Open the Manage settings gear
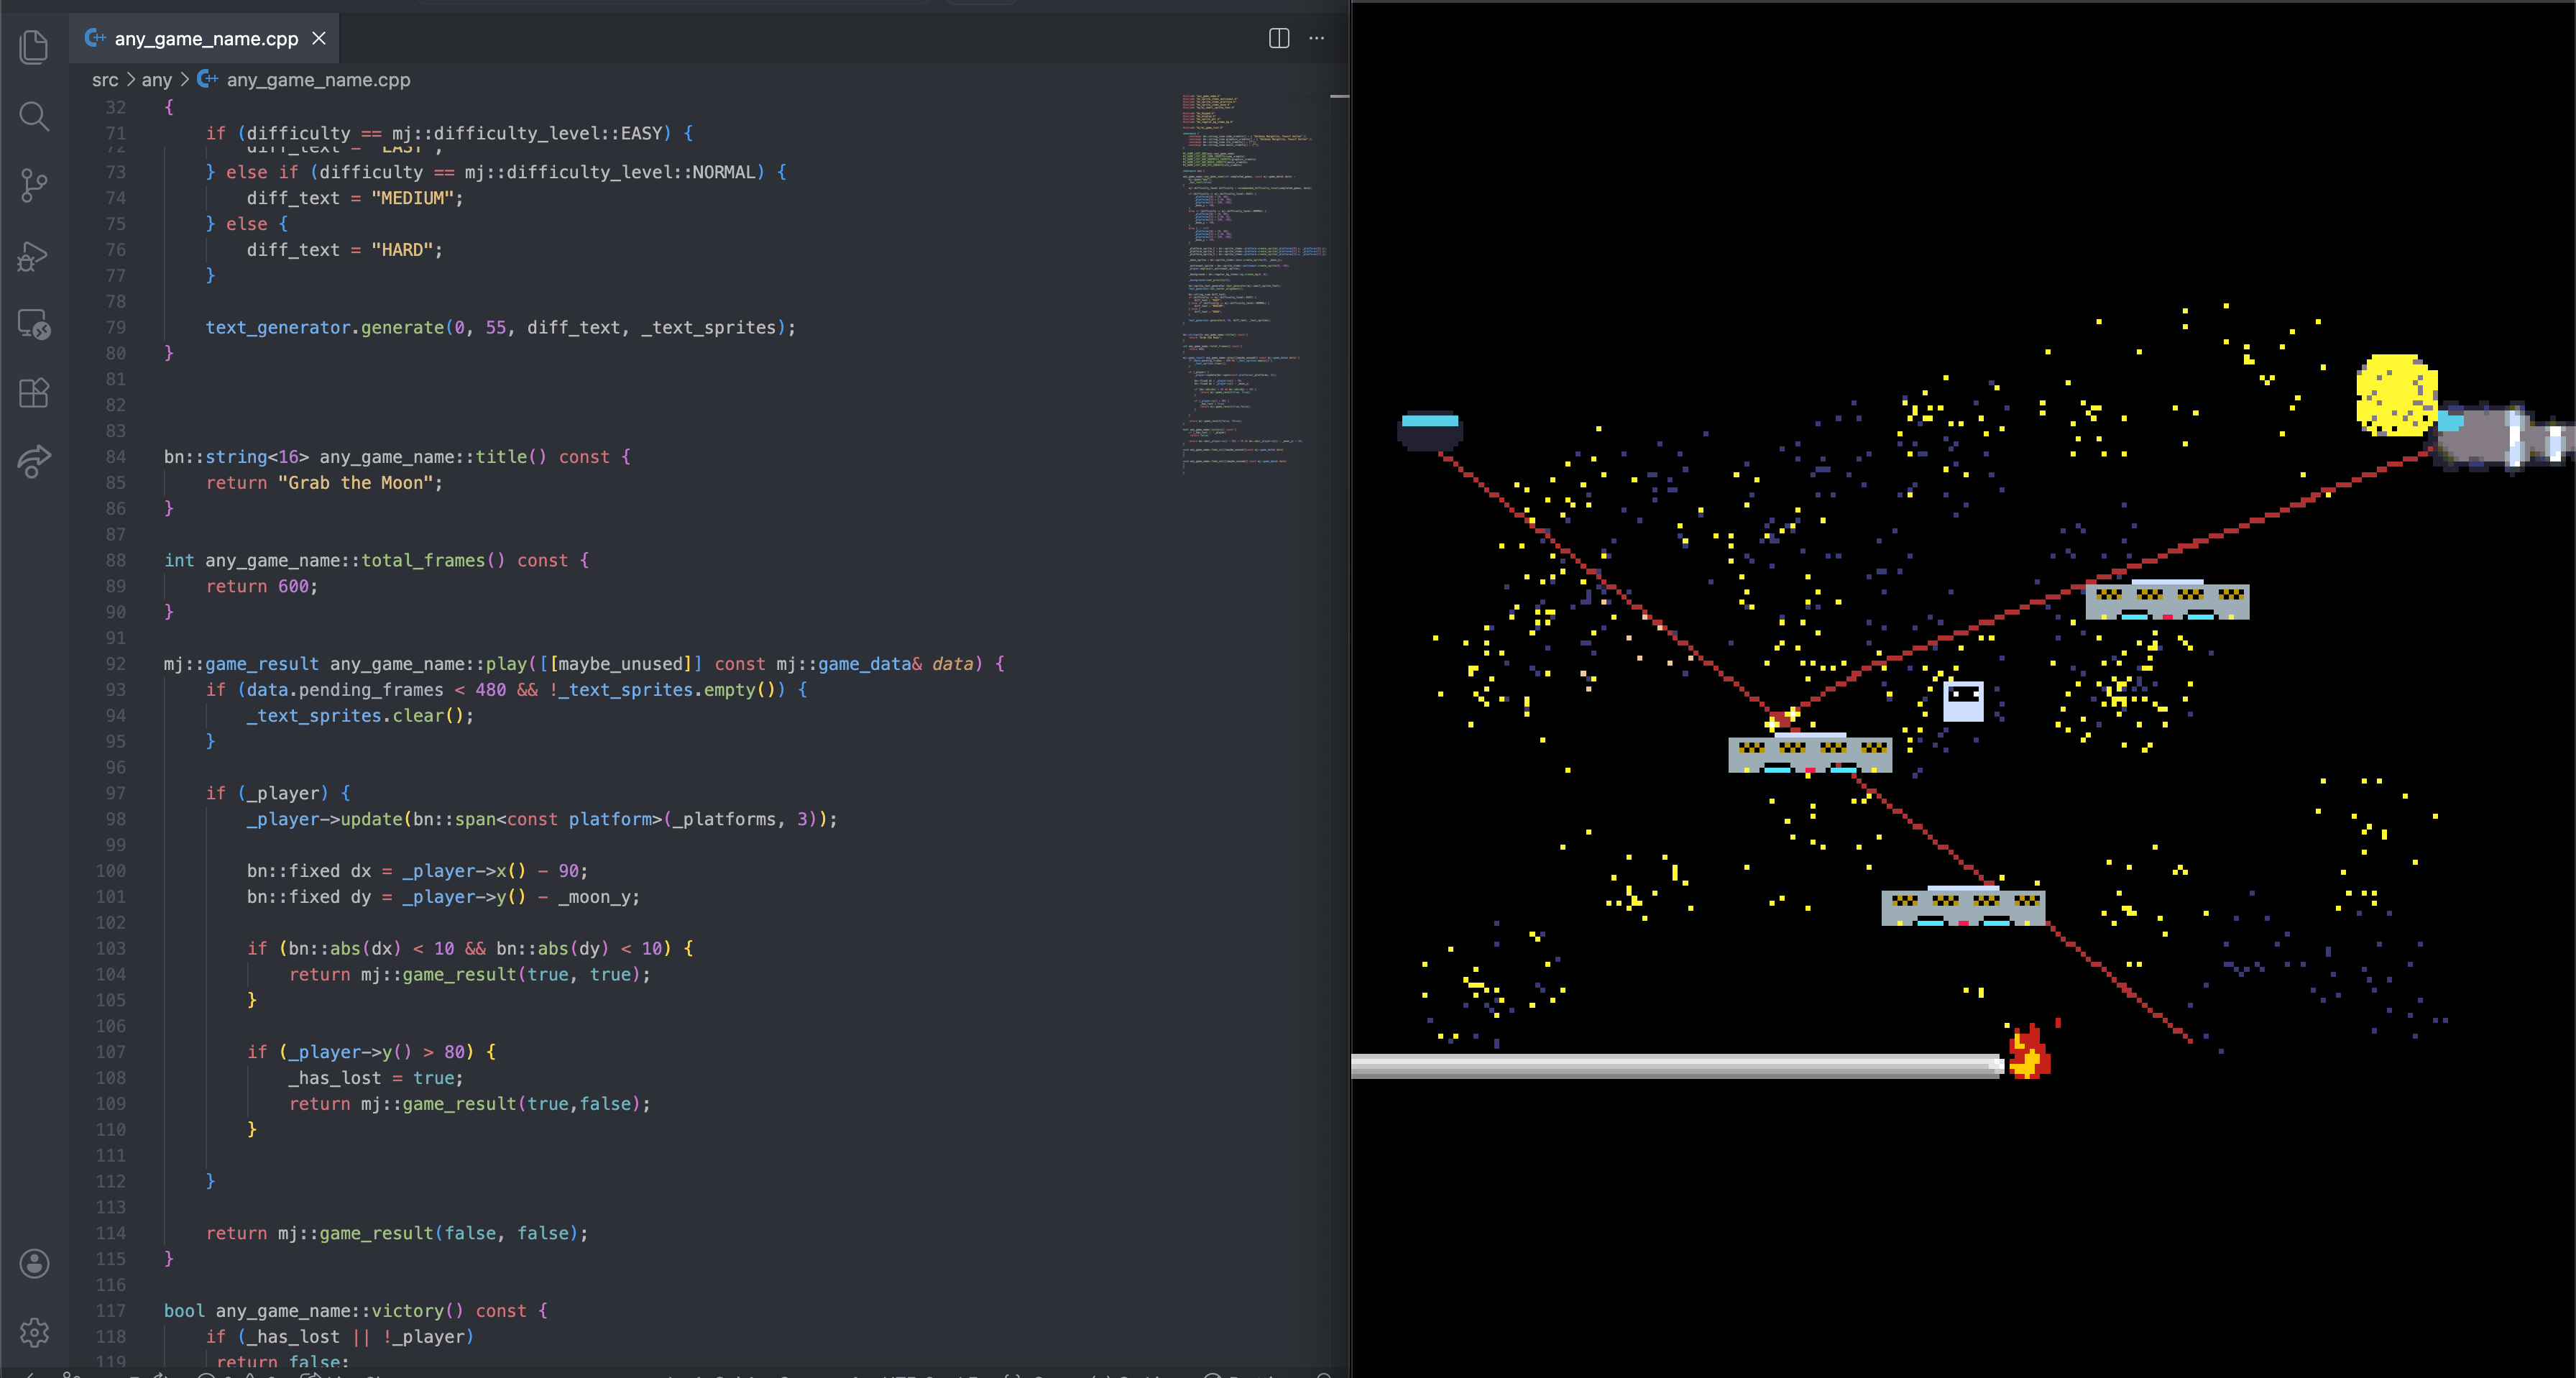This screenshot has height=1378, width=2576. pyautogui.click(x=34, y=1332)
